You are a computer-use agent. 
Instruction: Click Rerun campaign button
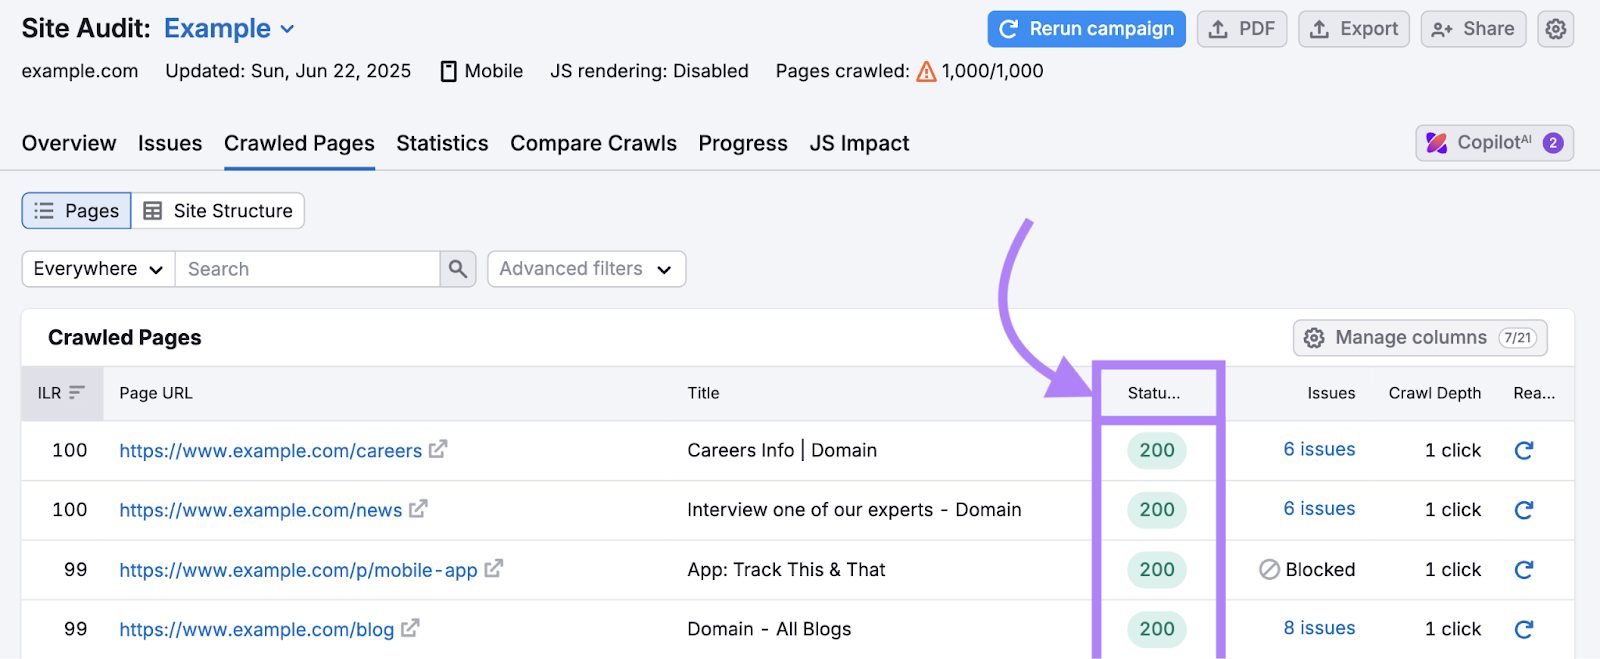click(1086, 29)
